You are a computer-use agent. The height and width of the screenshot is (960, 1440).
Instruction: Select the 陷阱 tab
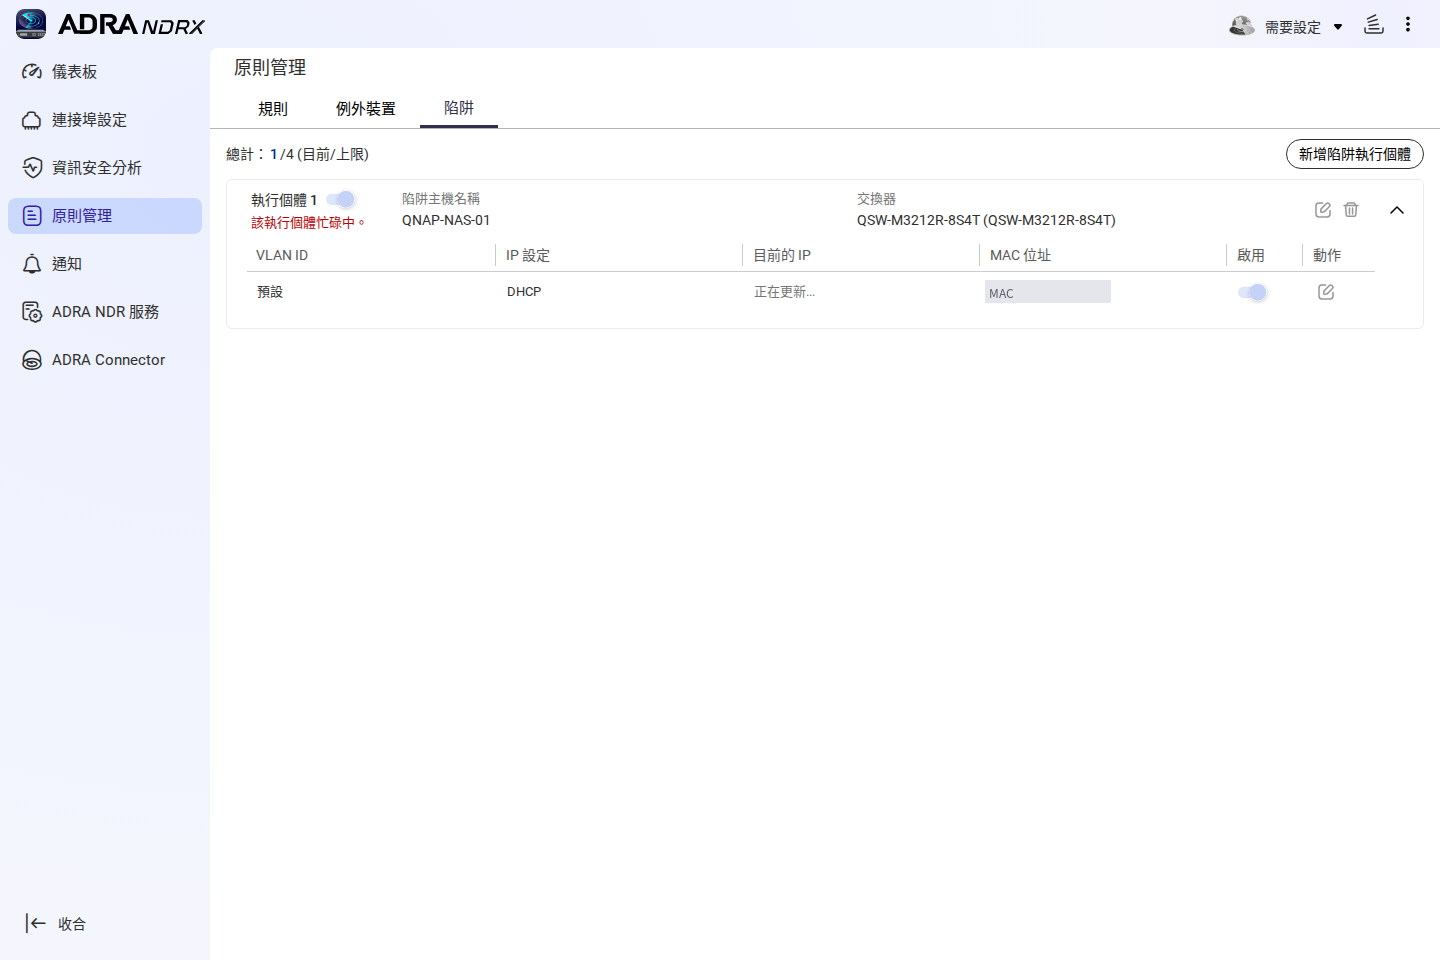click(459, 108)
